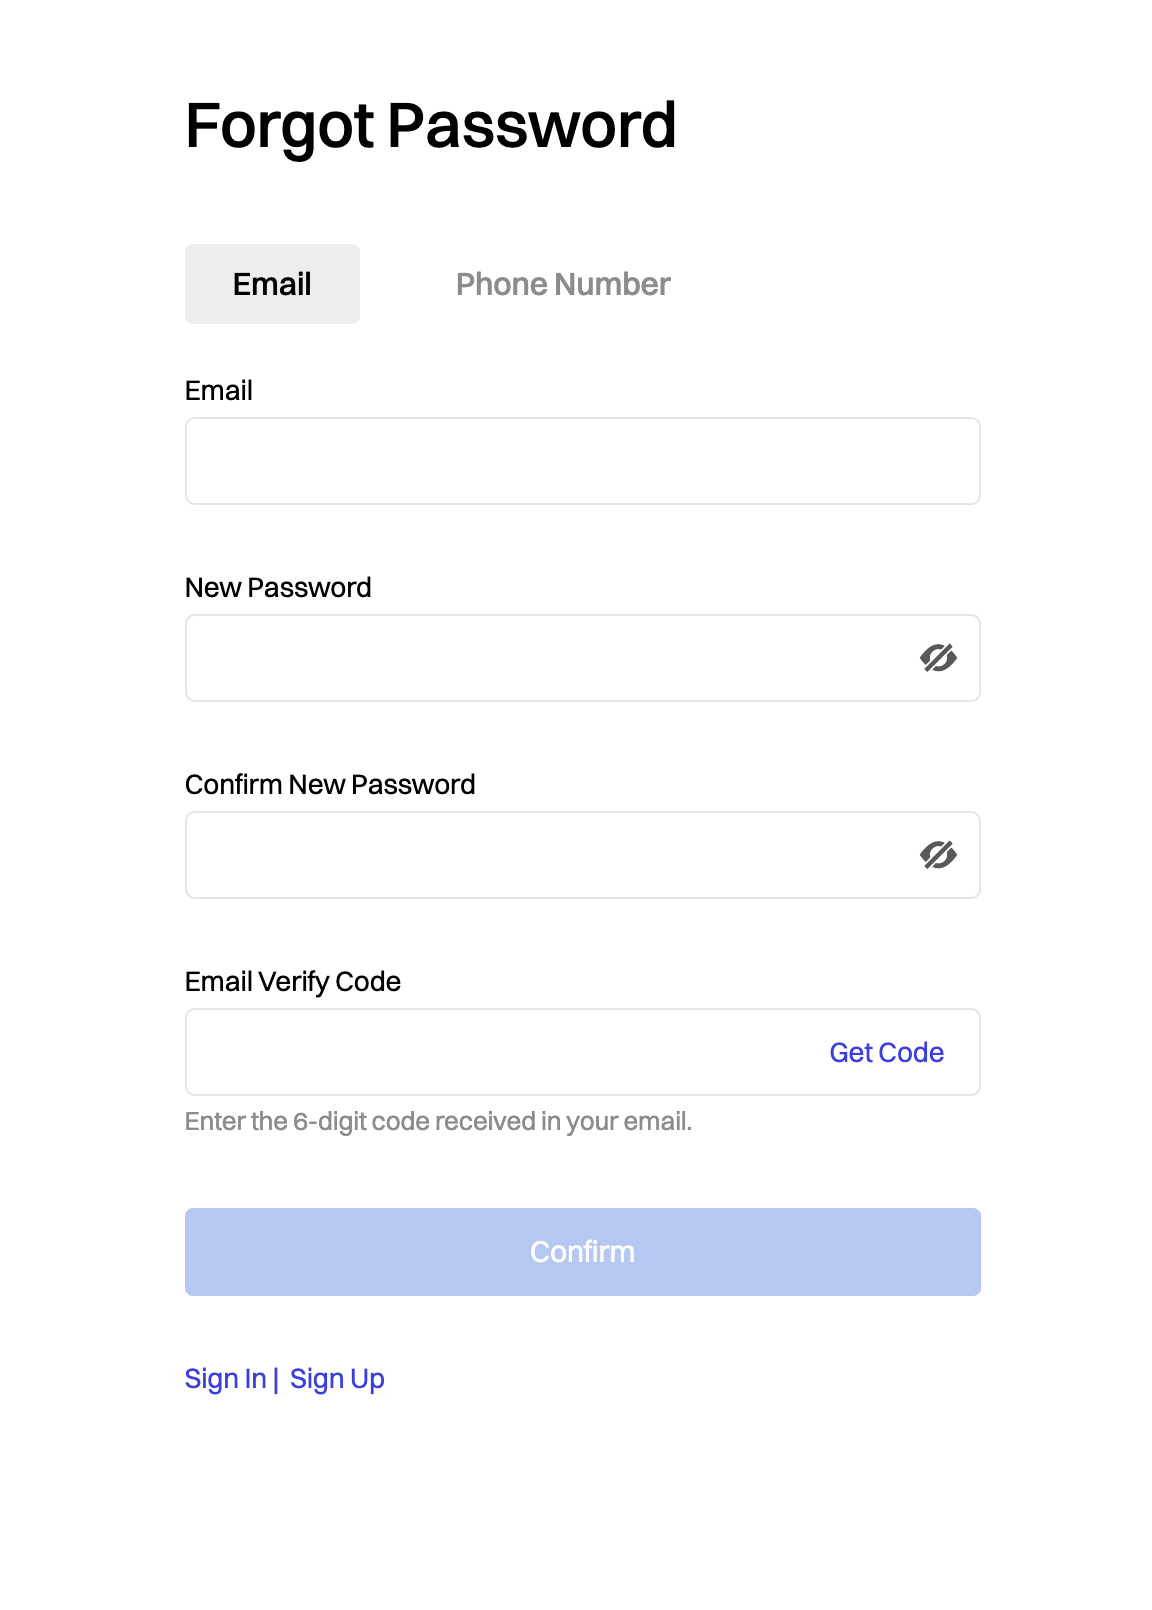
Task: Open the Sign In link
Action: click(x=226, y=1379)
